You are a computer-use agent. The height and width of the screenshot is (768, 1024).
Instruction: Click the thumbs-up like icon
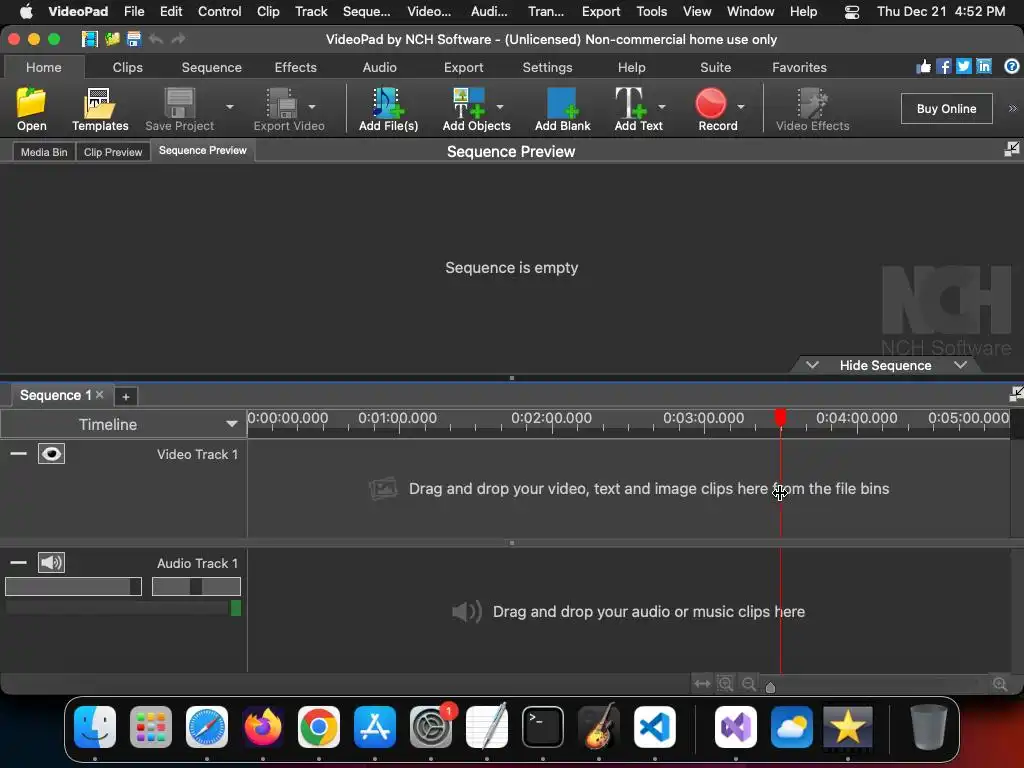tap(923, 67)
